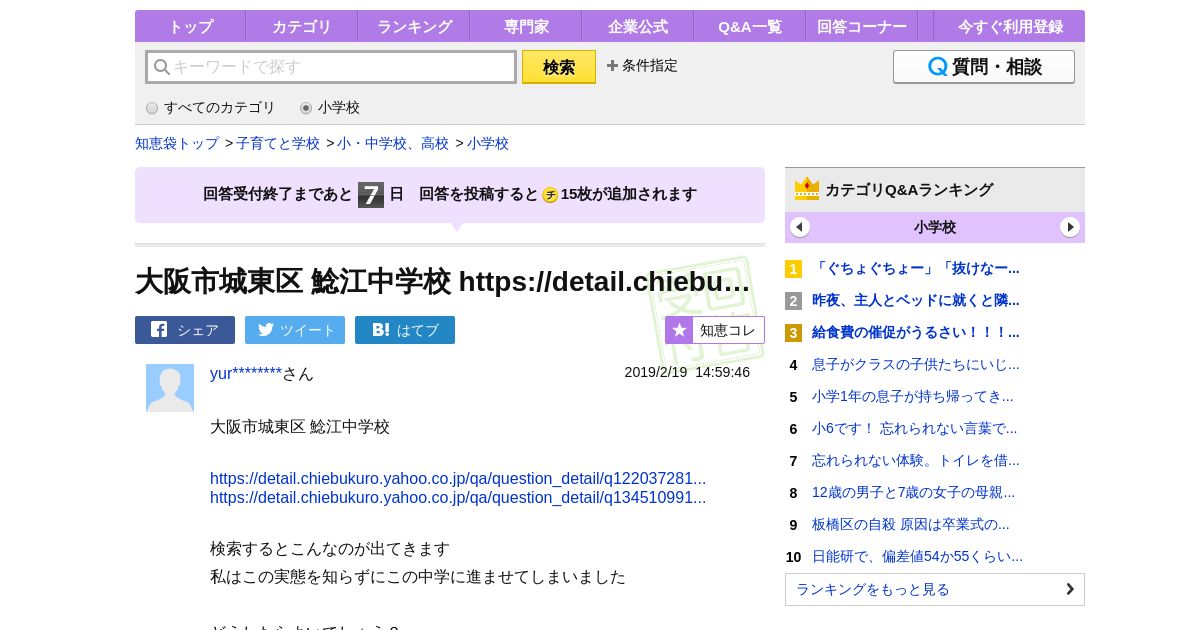1200x630 pixels.
Task: Open the 回答コーナー tab
Action: (x=862, y=27)
